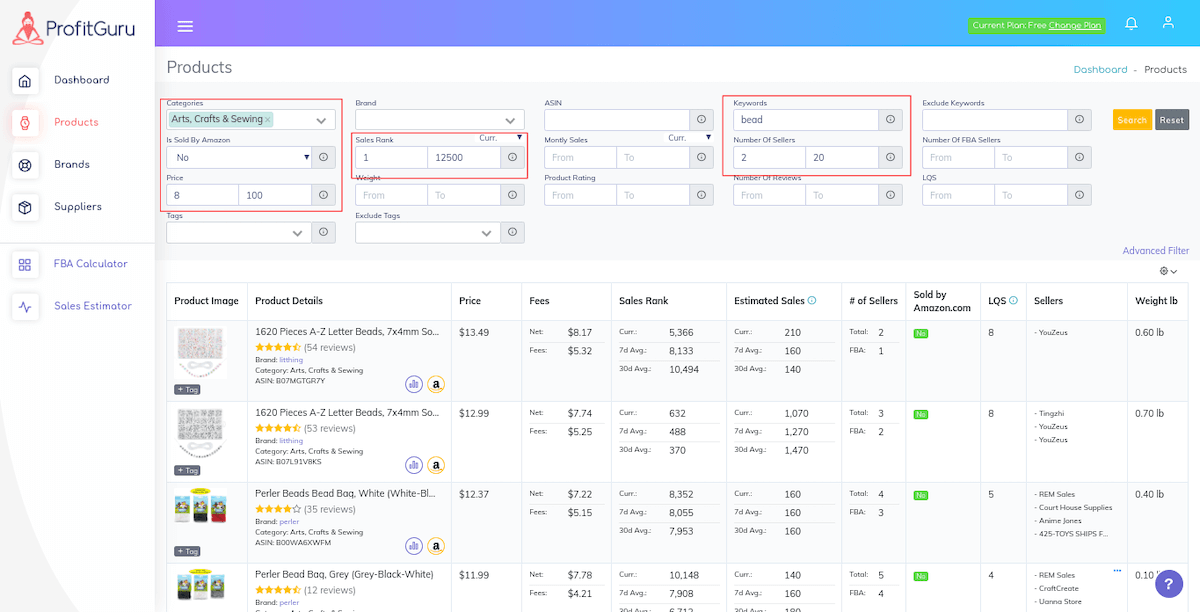1200x612 pixels.
Task: Open FBA Calculator in the sidebar
Action: coord(91,264)
